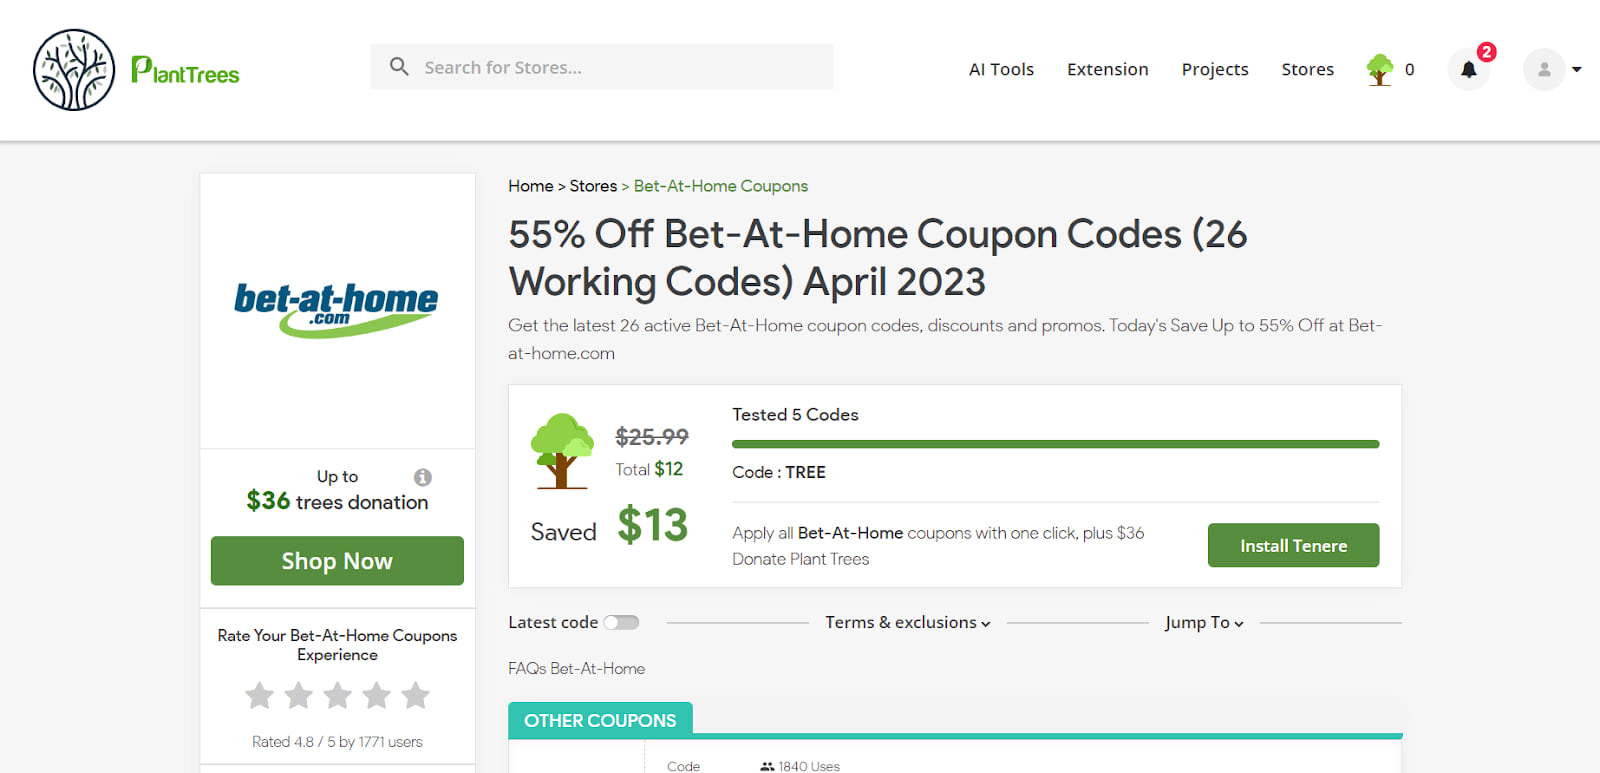Open Stores menu item

coord(1308,69)
